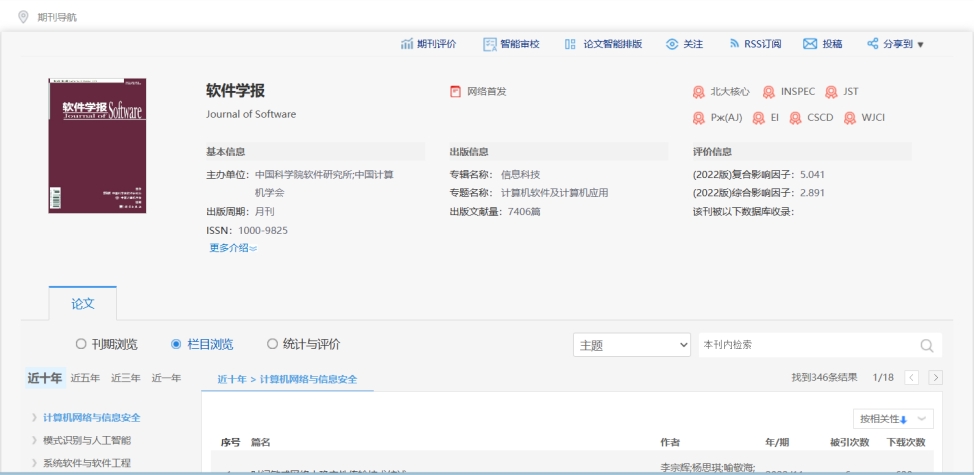
Task: Click the 网络首发 label
Action: point(487,91)
